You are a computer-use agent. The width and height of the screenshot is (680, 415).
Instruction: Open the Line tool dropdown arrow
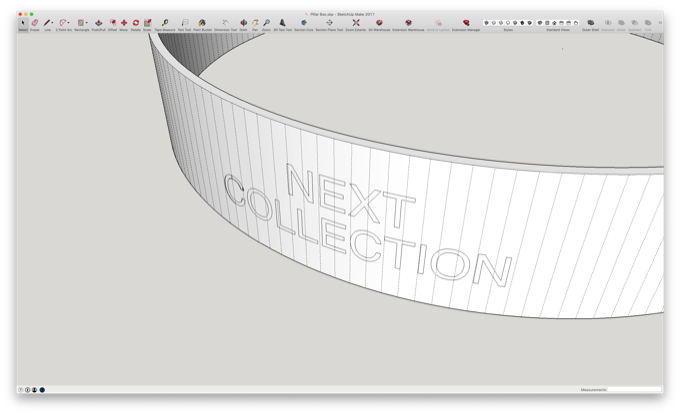[52, 23]
